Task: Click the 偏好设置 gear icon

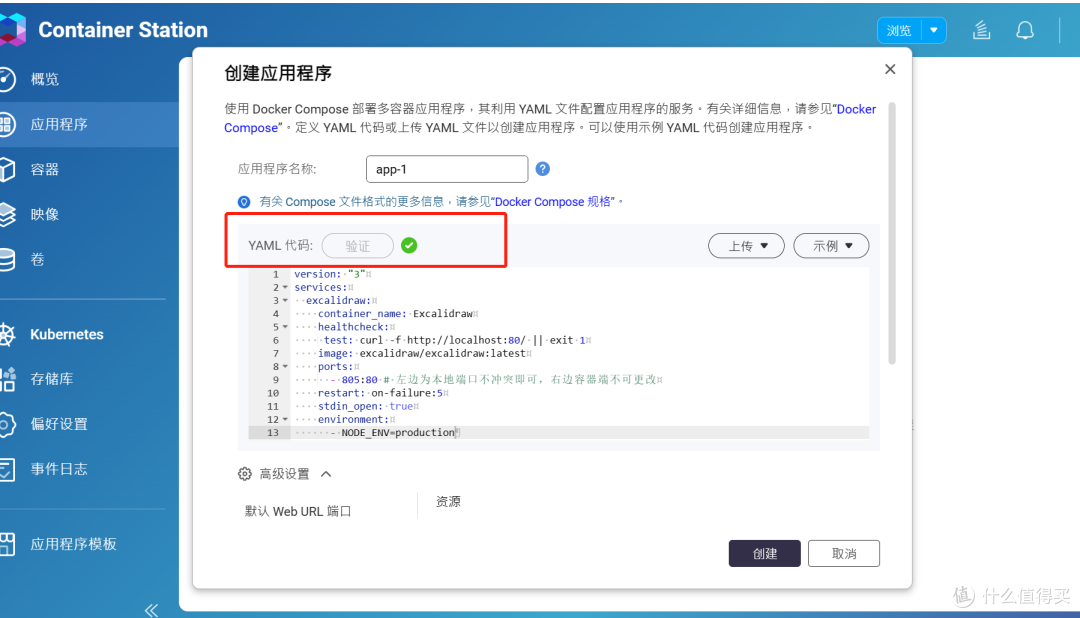Action: [6, 424]
